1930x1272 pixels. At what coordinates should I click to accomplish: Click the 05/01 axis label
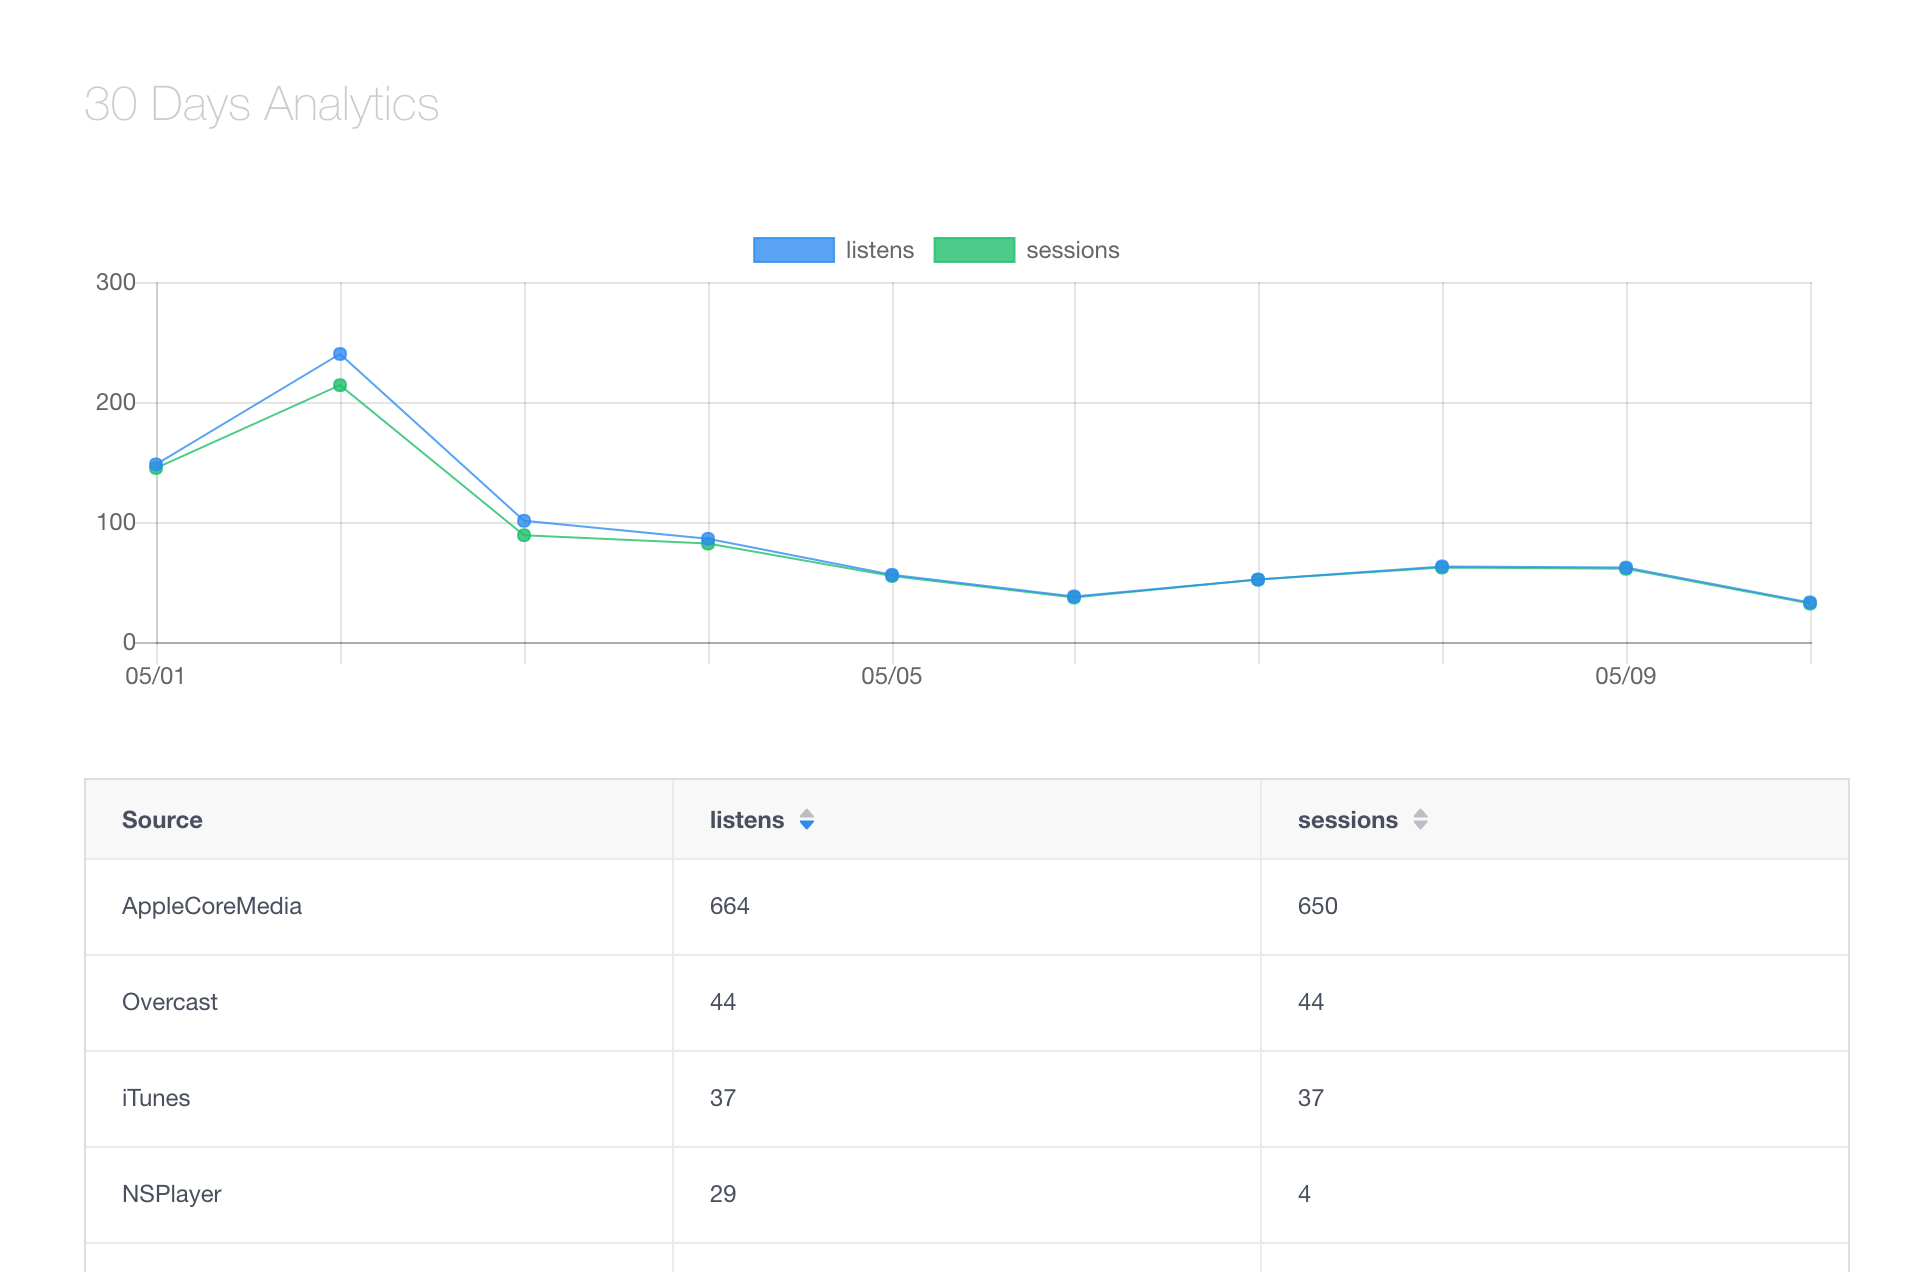click(x=155, y=676)
